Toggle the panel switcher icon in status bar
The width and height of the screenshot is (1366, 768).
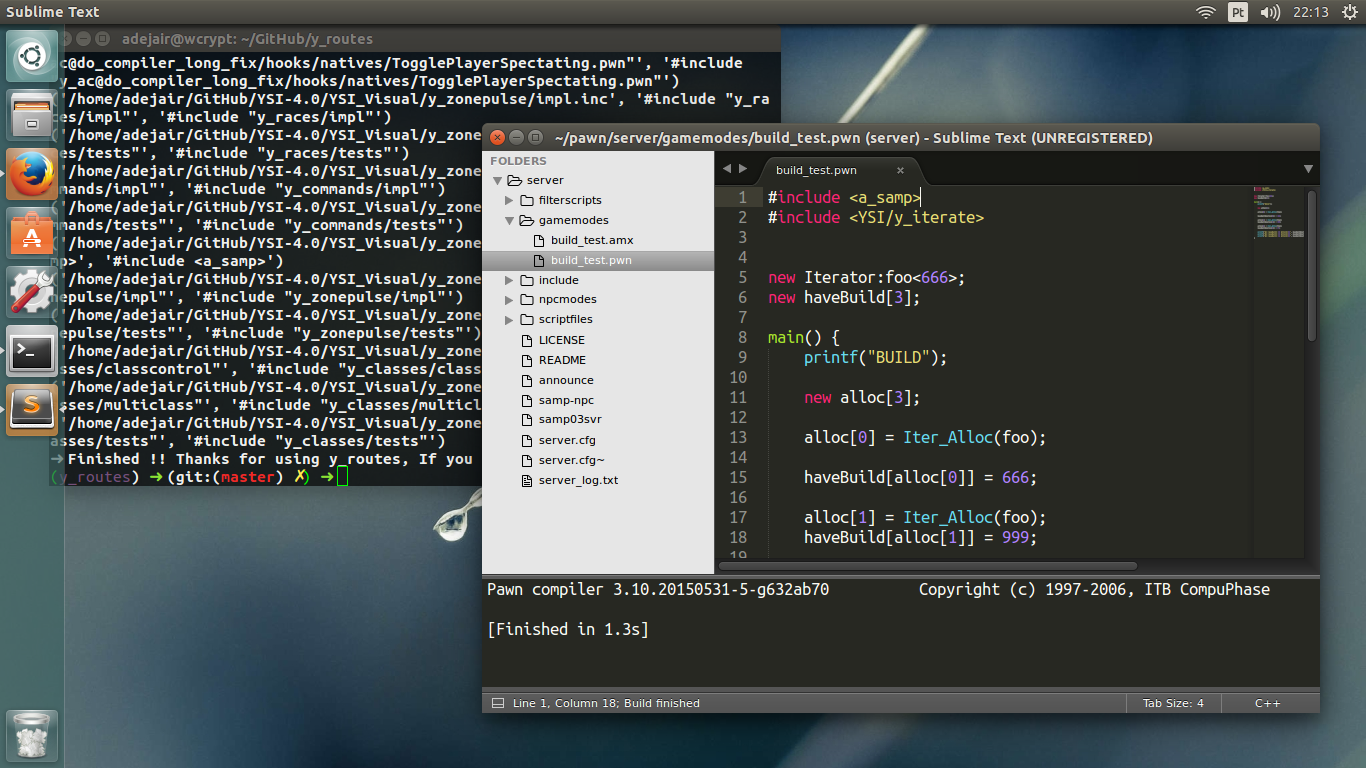click(x=497, y=703)
